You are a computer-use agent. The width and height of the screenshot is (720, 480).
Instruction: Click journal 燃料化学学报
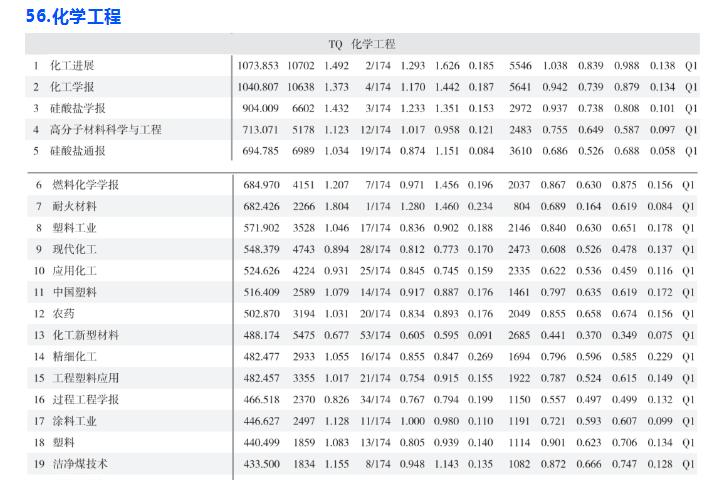[x=84, y=185]
